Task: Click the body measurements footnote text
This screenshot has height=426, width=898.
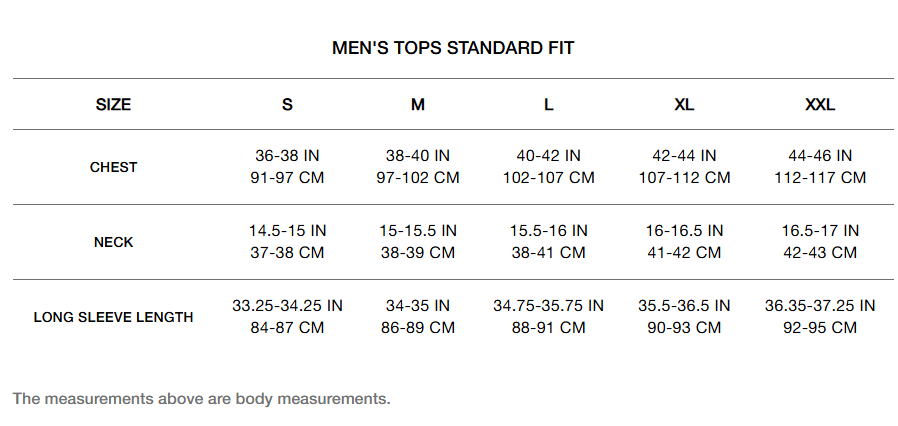Action: point(201,398)
